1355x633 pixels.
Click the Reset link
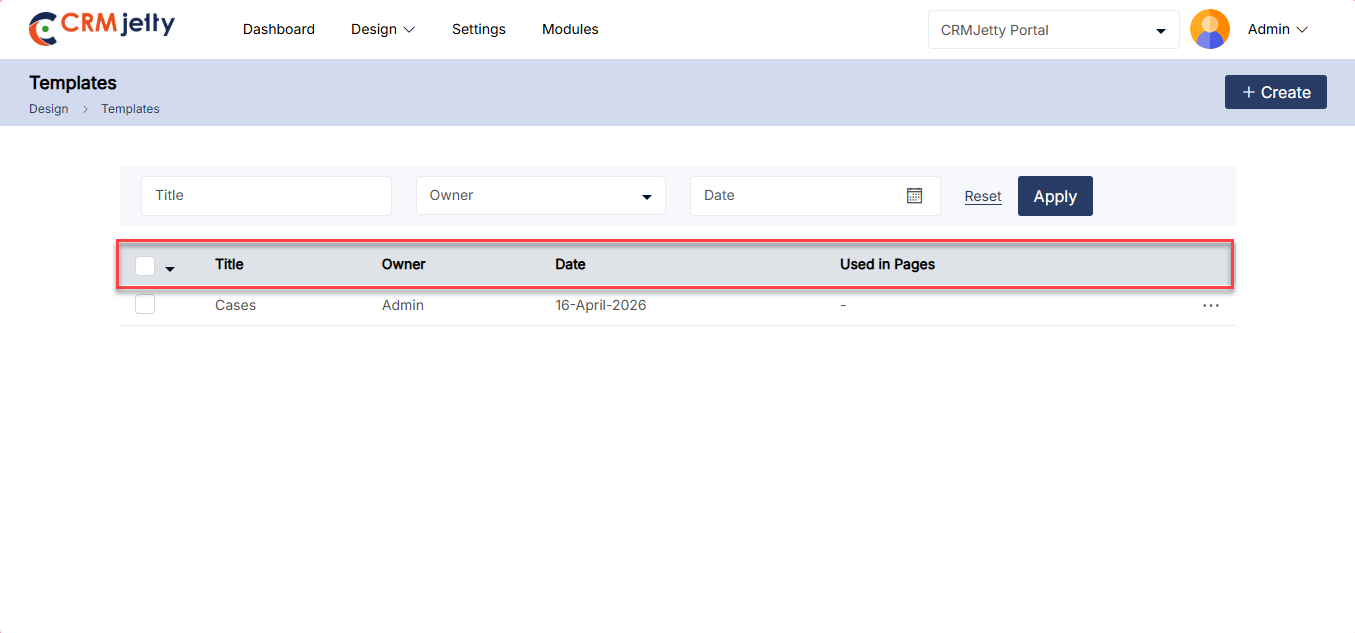click(983, 197)
